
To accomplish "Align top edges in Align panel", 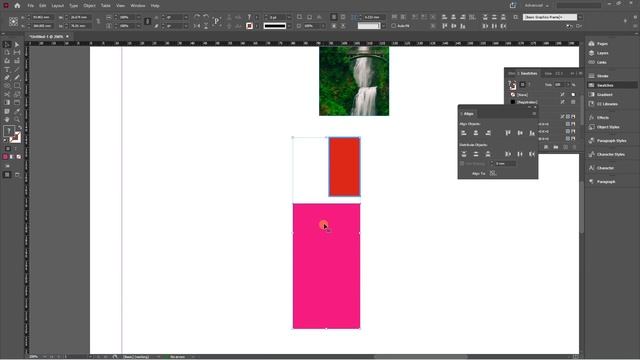I will pos(508,133).
